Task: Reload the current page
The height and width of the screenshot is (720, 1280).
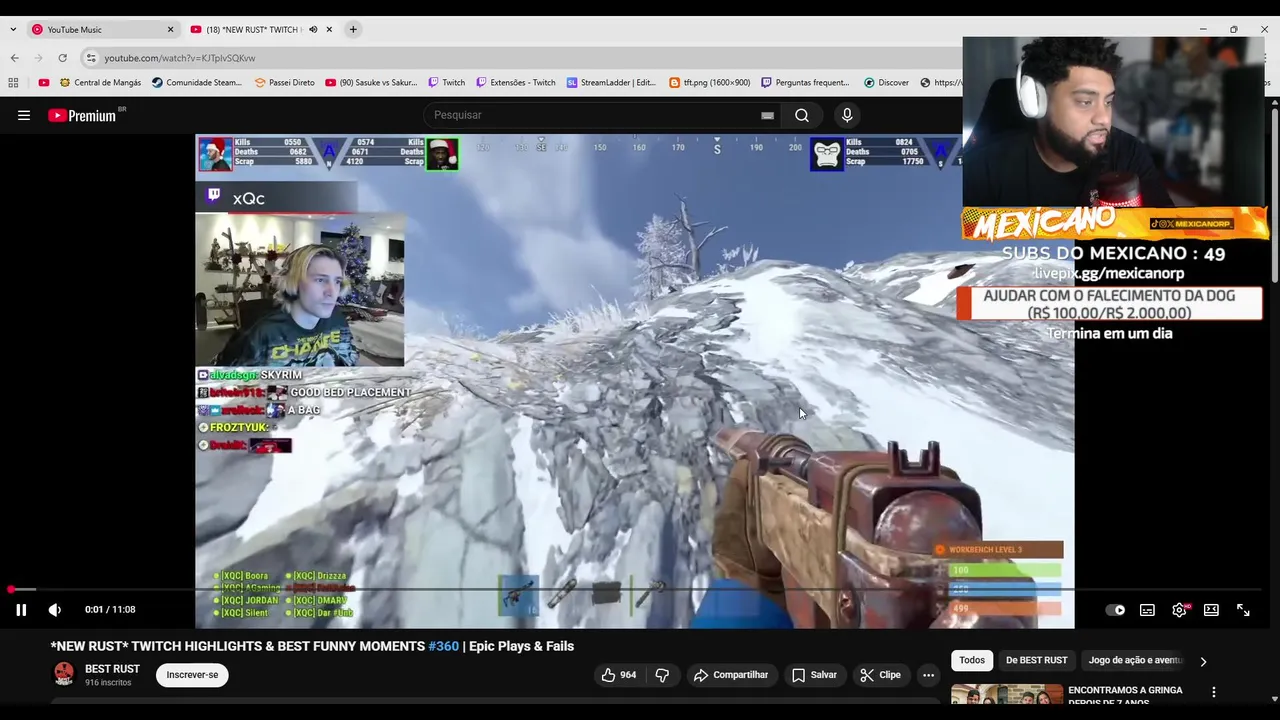Action: point(62,58)
